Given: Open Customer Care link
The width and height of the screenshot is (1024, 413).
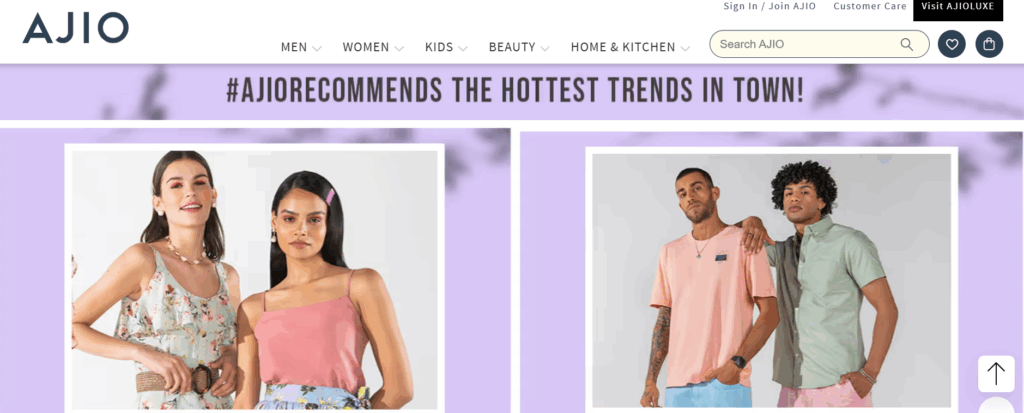Looking at the screenshot, I should click(x=870, y=7).
